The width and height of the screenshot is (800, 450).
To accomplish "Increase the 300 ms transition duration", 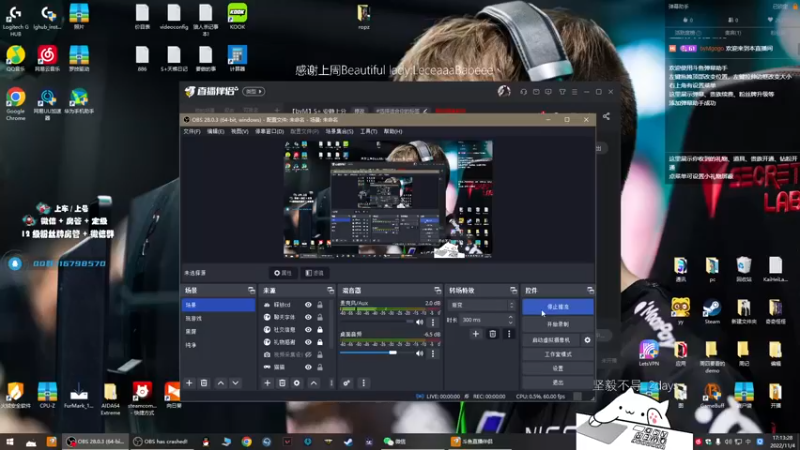I will coord(510,317).
